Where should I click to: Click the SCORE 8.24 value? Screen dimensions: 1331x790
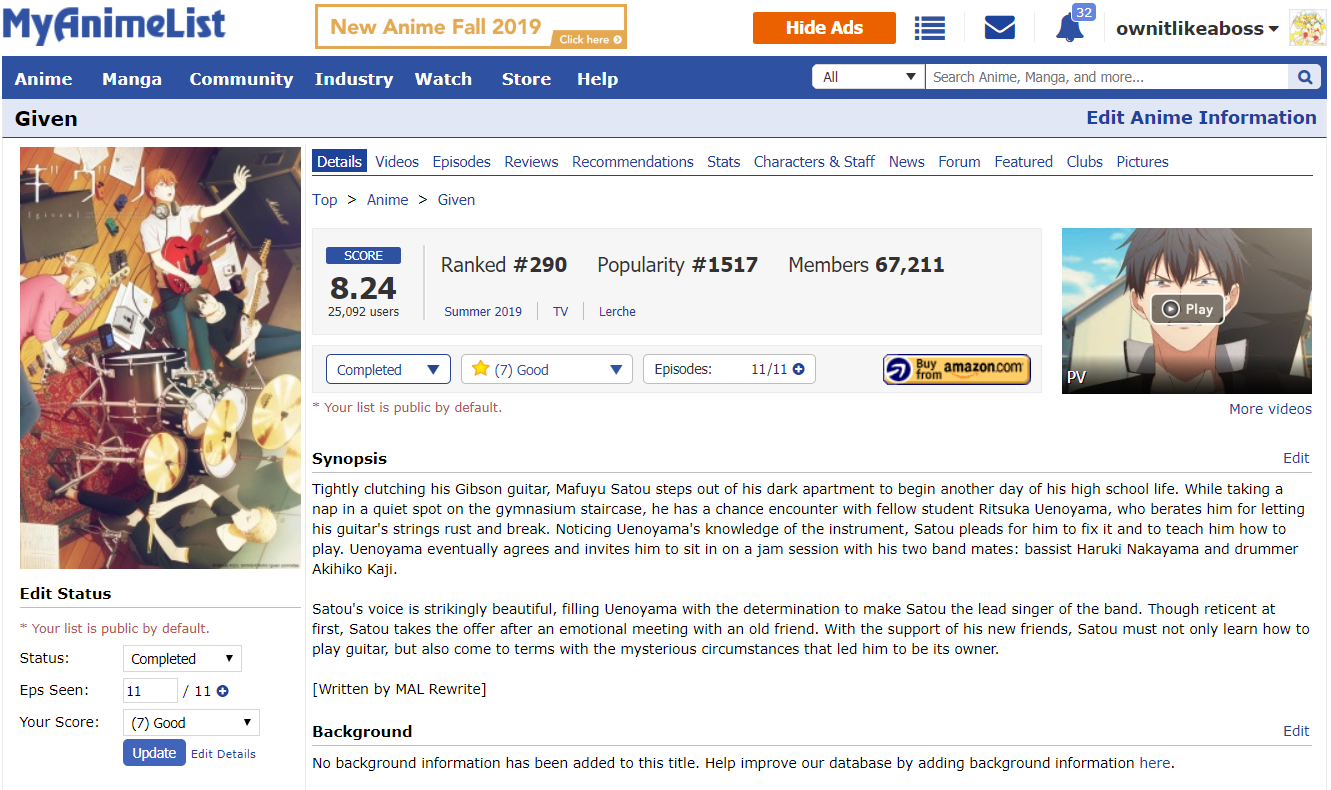363,288
